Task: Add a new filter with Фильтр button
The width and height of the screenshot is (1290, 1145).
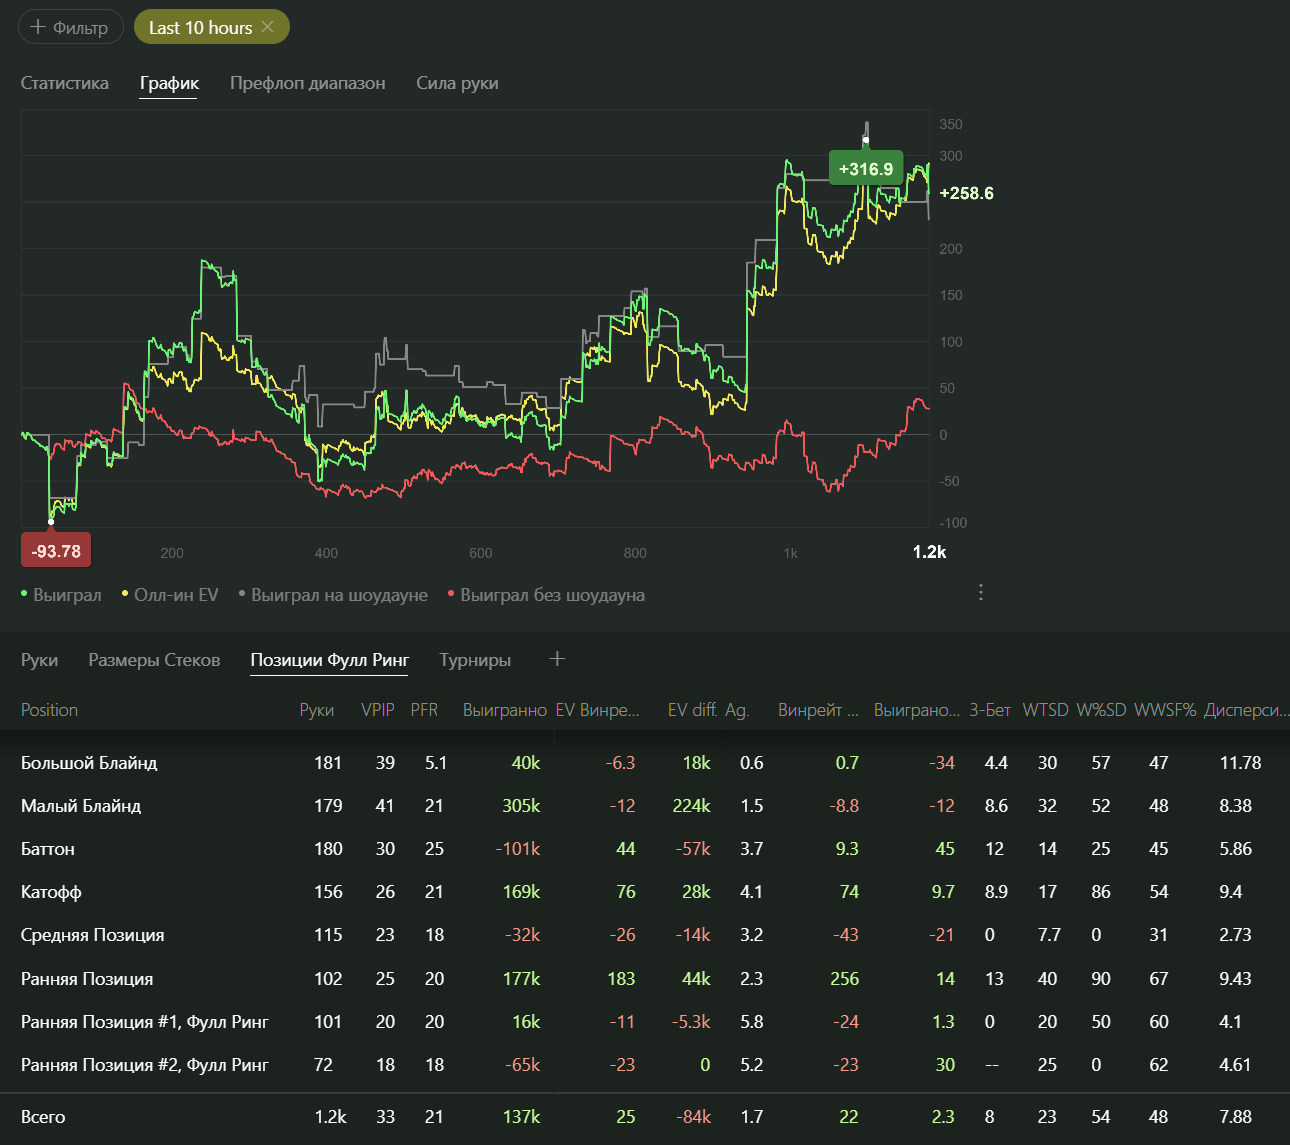Action: point(70,27)
